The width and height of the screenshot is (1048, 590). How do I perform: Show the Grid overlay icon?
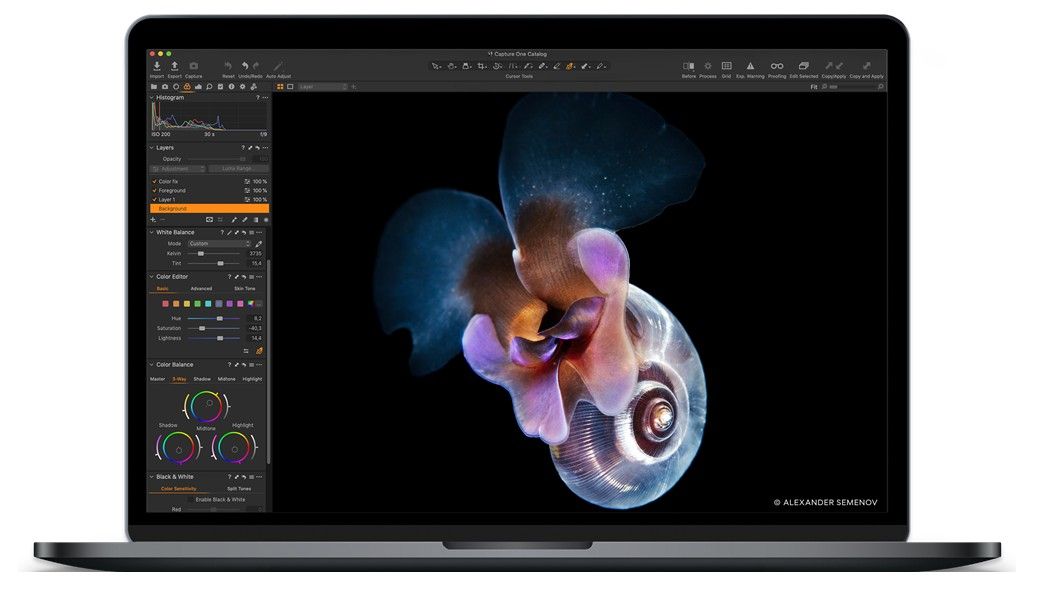[x=726, y=63]
